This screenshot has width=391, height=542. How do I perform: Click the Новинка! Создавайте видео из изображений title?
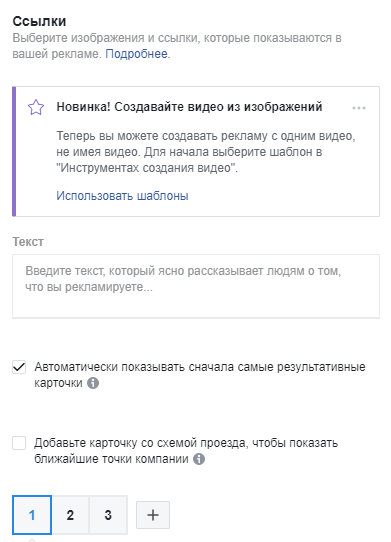pos(189,107)
